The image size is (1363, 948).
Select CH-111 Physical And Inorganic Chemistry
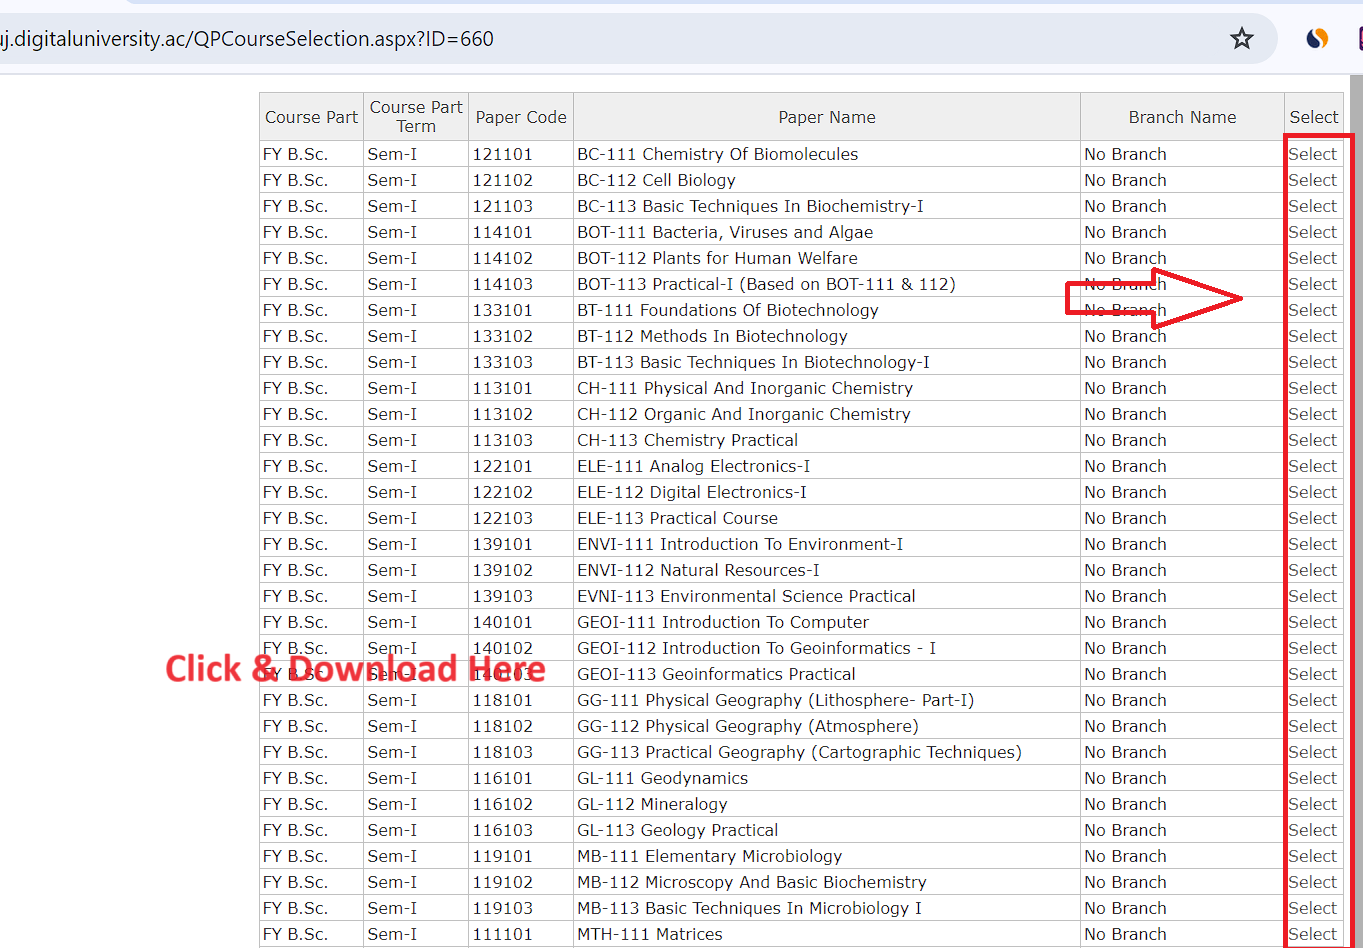coord(1312,388)
